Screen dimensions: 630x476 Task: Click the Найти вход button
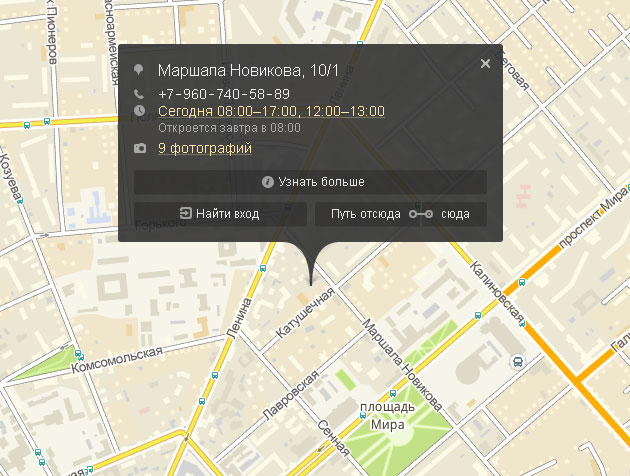[x=220, y=214]
